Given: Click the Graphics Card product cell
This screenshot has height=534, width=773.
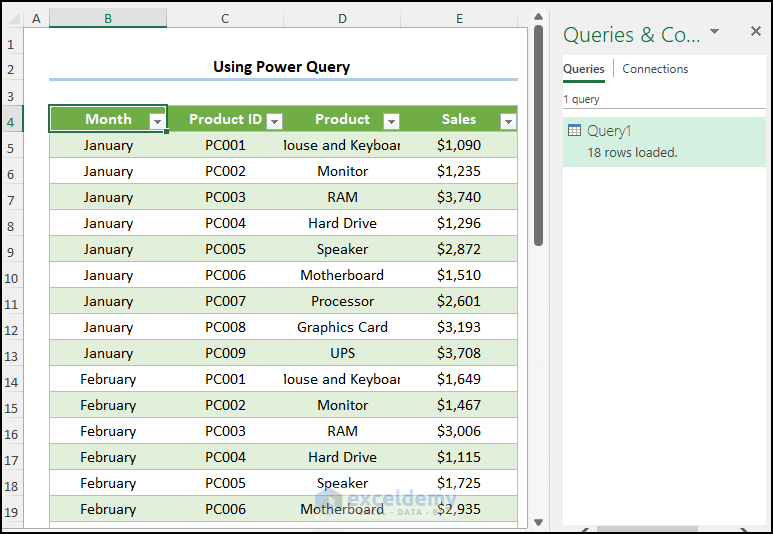Looking at the screenshot, I should [342, 327].
